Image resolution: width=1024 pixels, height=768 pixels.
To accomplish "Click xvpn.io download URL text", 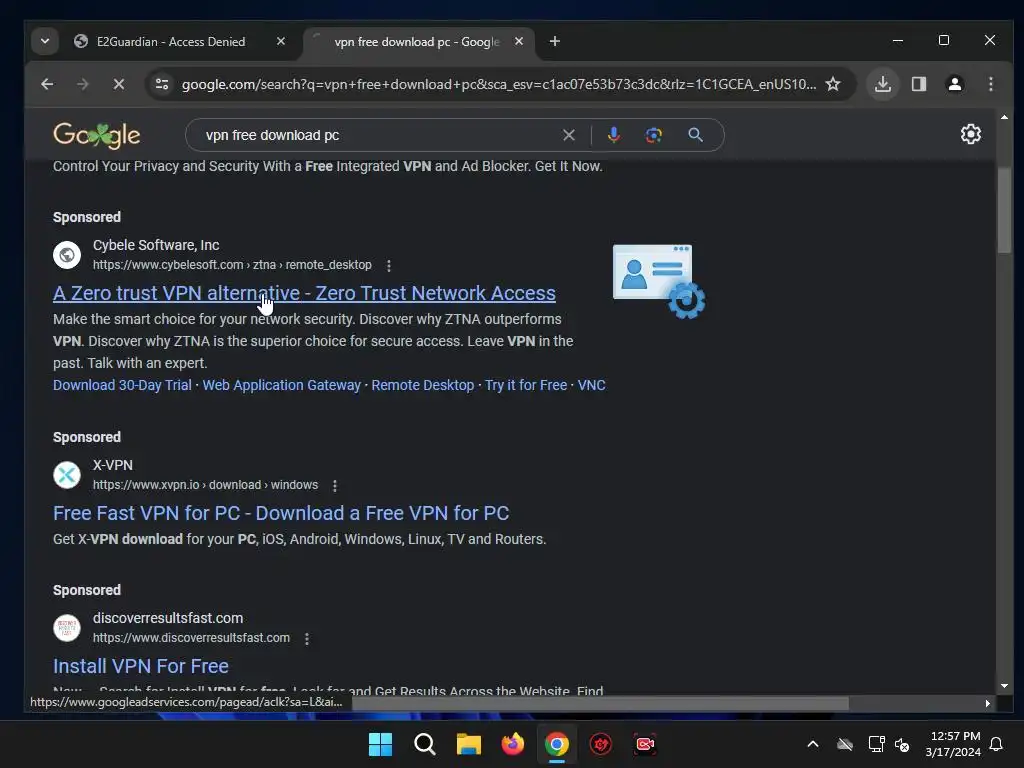I will [x=205, y=485].
